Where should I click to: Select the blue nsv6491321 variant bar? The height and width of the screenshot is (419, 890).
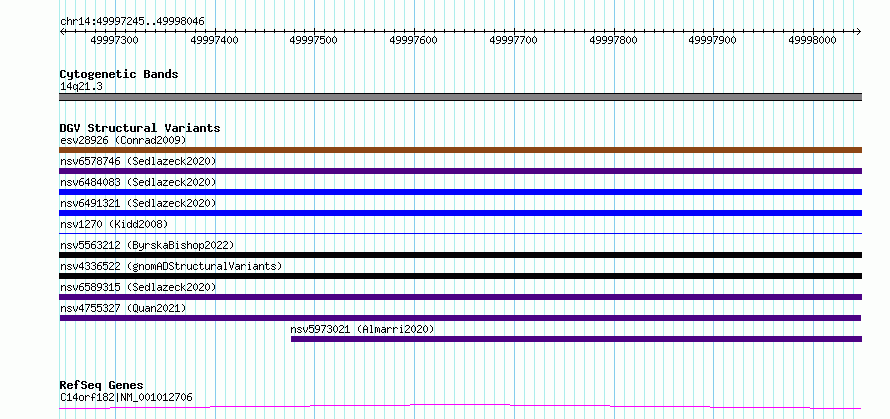pyautogui.click(x=461, y=213)
